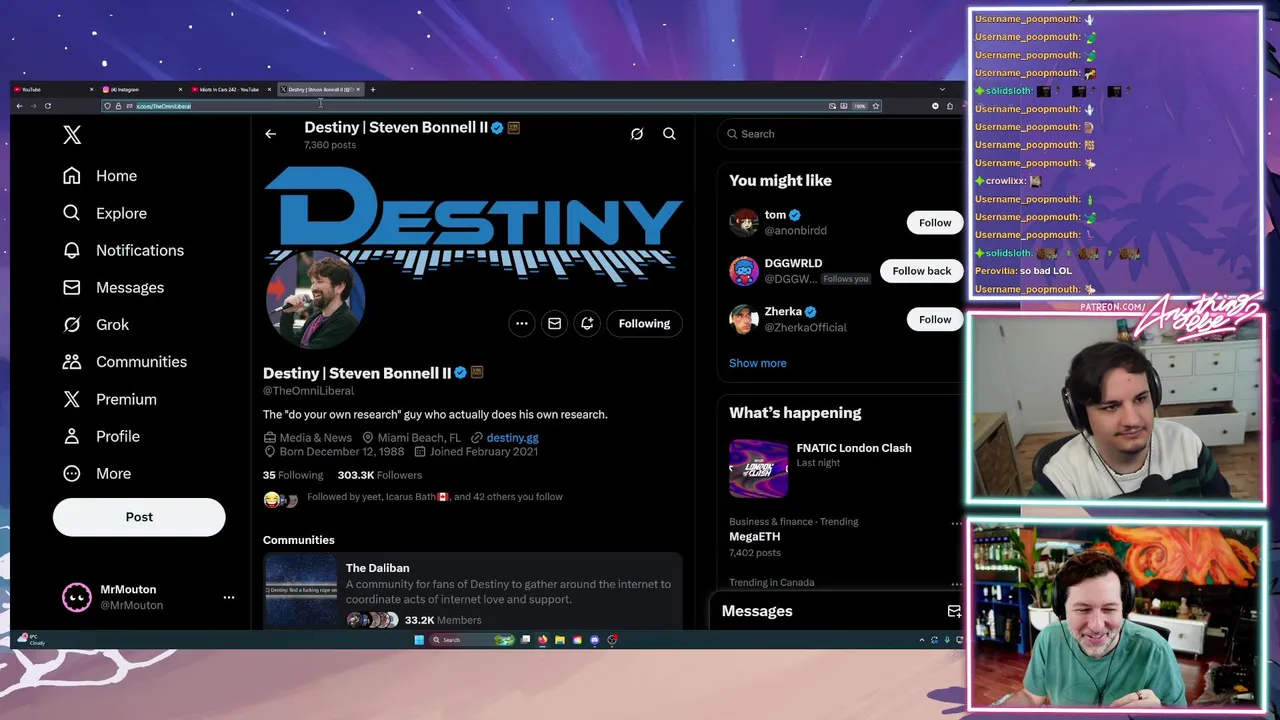Screen dimensions: 1280x720
Task: Click the Post button
Action: [x=139, y=517]
